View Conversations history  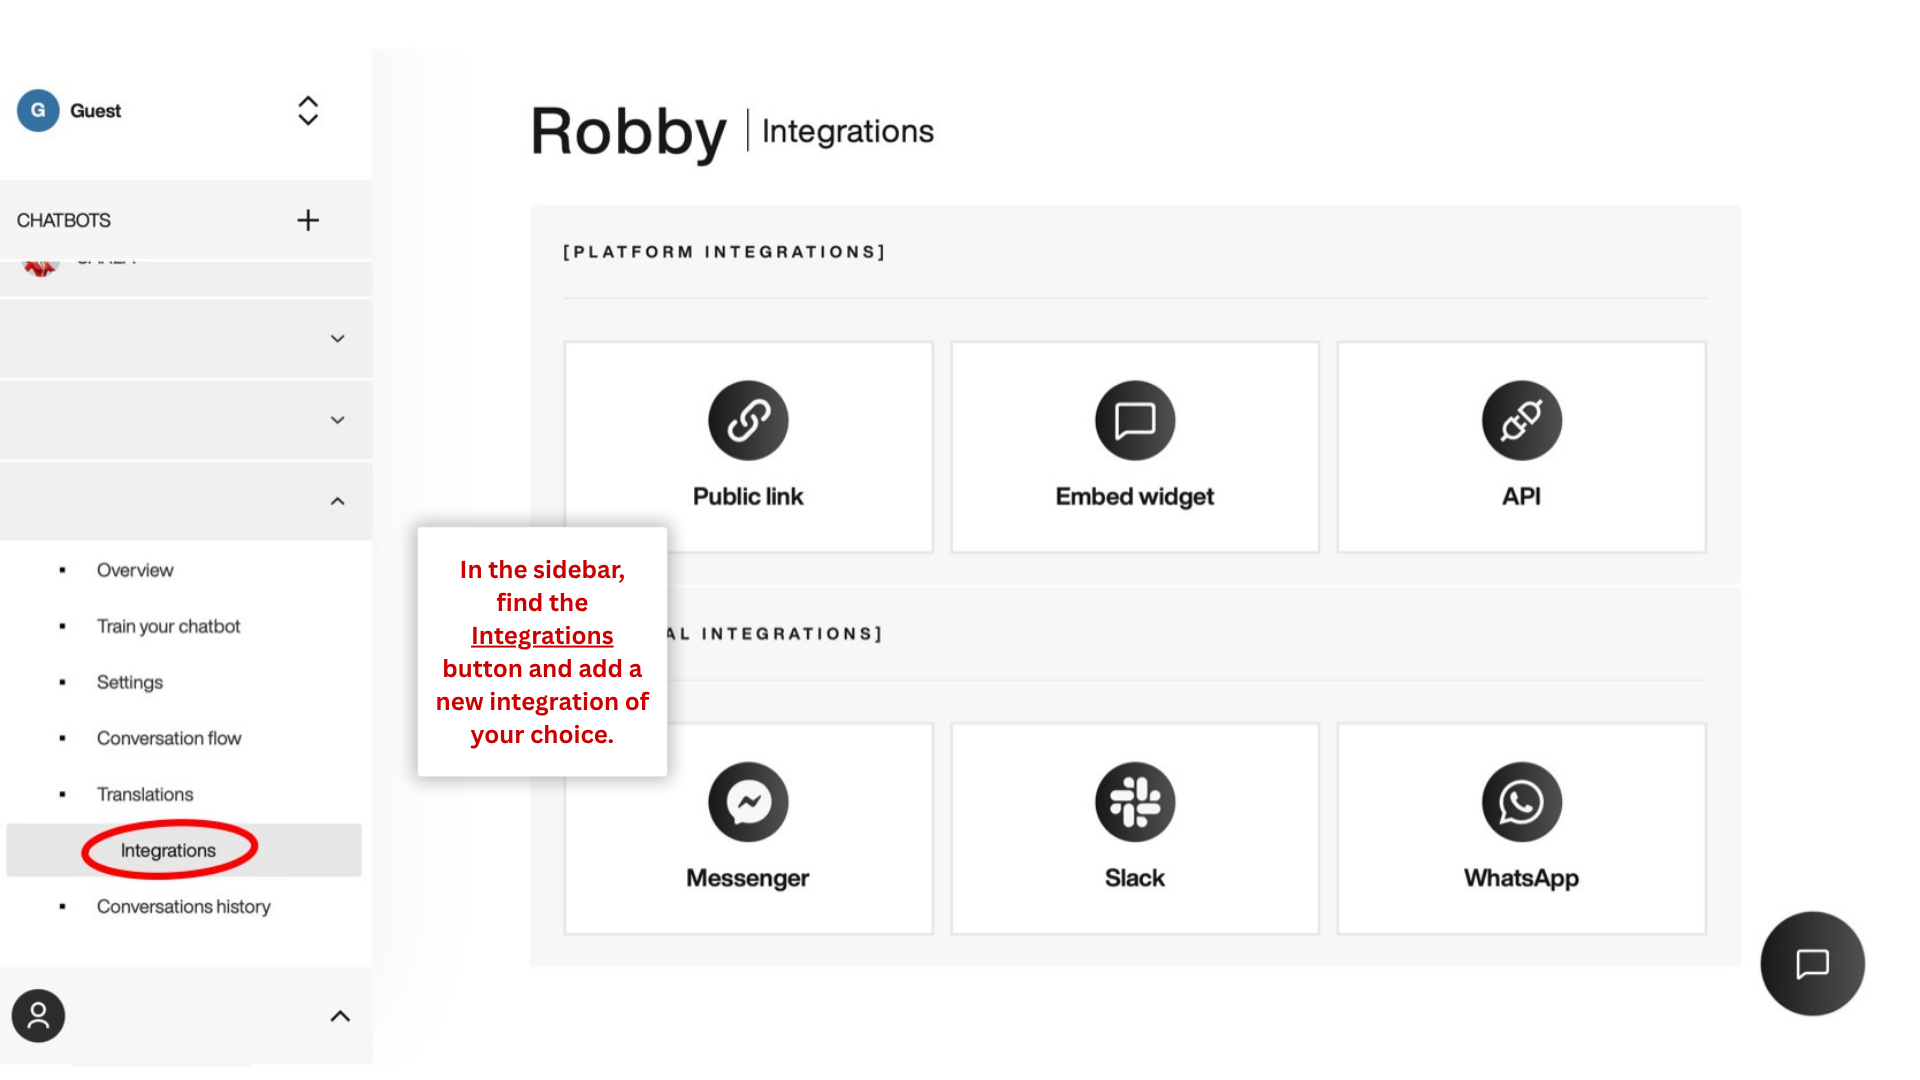(183, 906)
